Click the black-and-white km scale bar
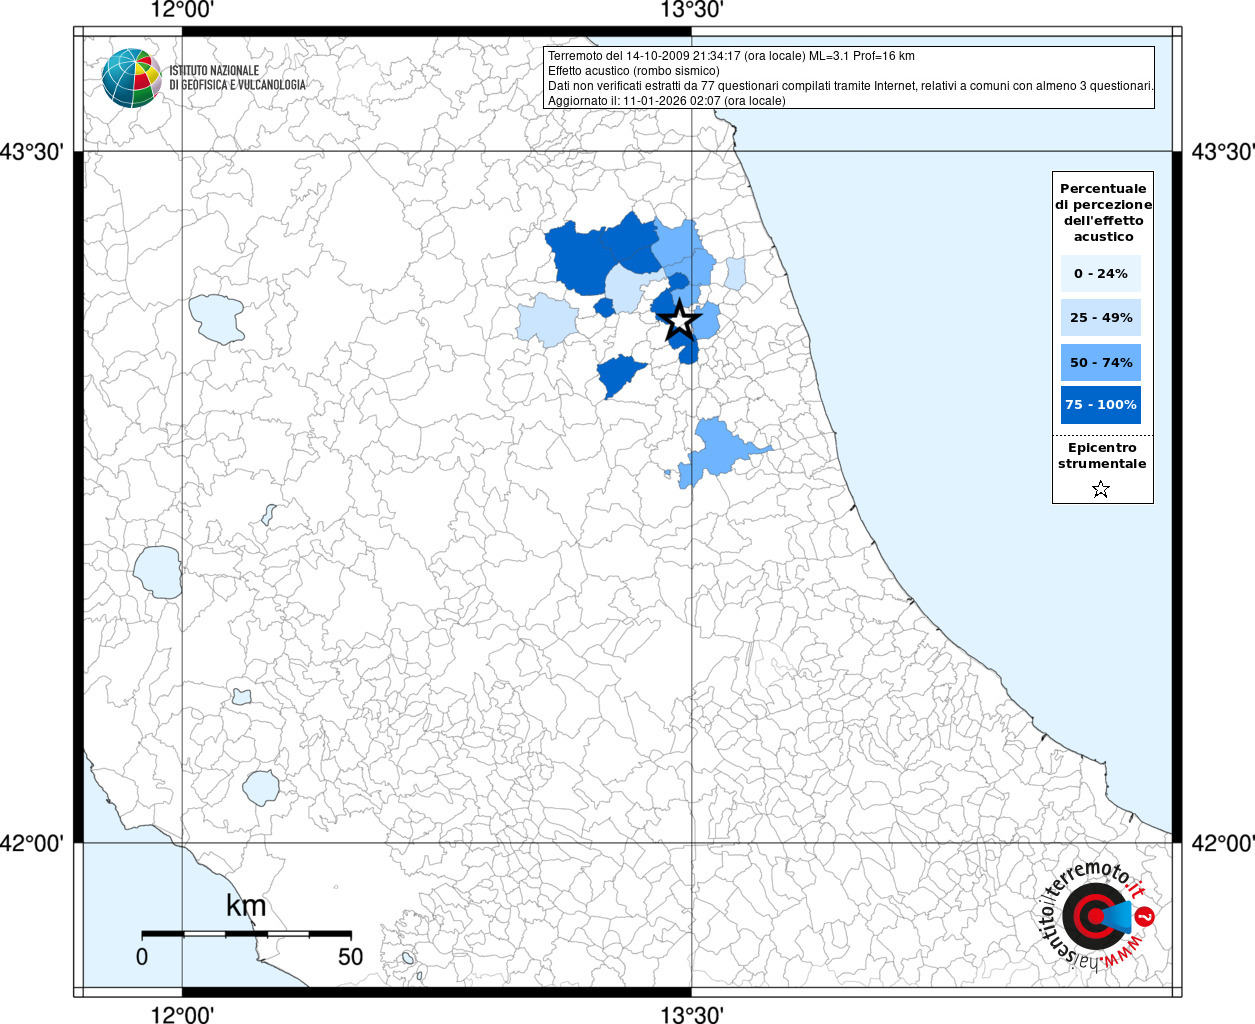 [246, 934]
